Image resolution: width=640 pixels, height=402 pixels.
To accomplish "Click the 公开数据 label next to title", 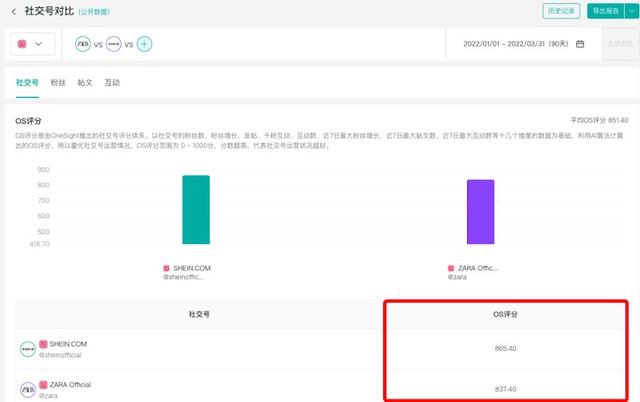I will pyautogui.click(x=94, y=12).
